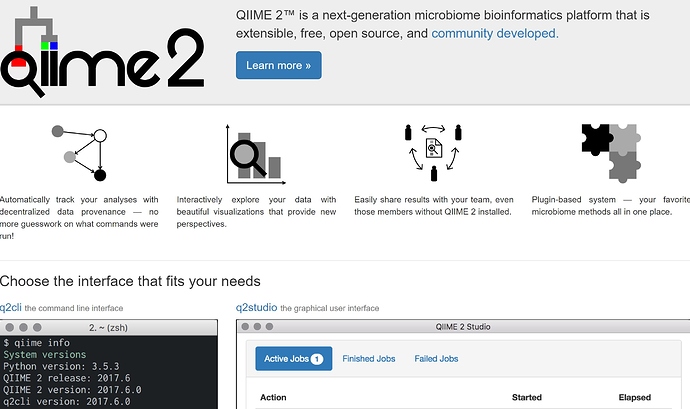
Task: Click the puzzle pieces plugin icon
Action: pos(611,153)
